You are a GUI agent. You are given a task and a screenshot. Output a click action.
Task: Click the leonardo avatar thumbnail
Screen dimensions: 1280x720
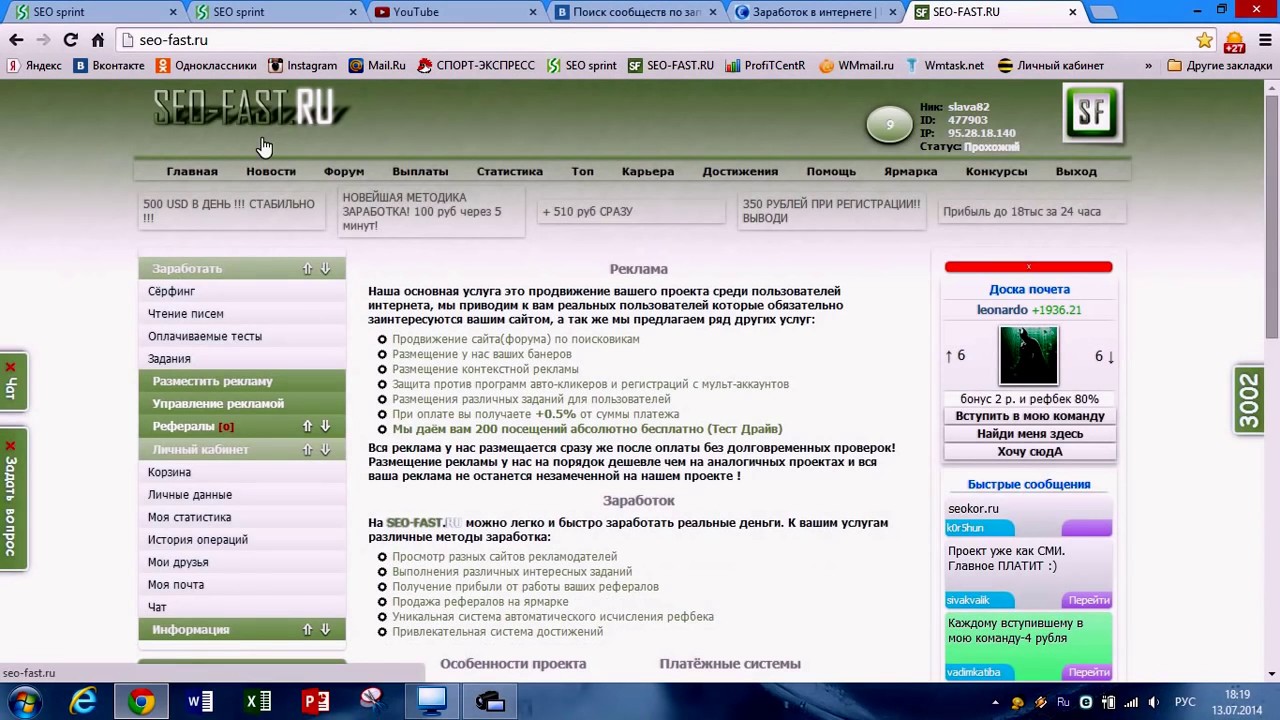pyautogui.click(x=1029, y=356)
